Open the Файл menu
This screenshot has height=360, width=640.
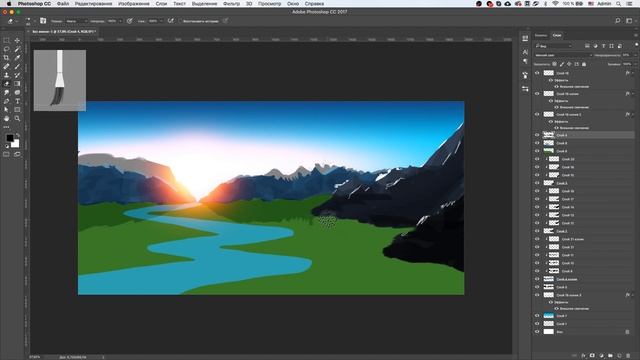coord(63,4)
